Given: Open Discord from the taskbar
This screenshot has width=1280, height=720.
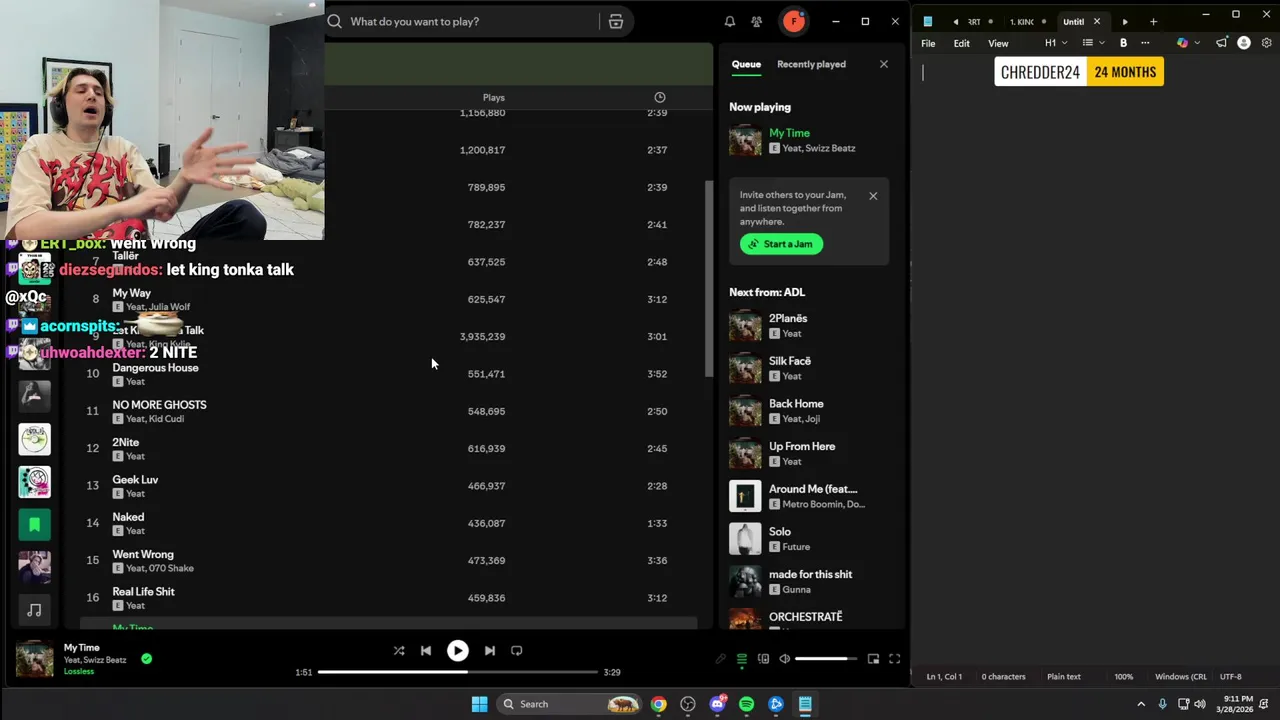Looking at the screenshot, I should (717, 704).
